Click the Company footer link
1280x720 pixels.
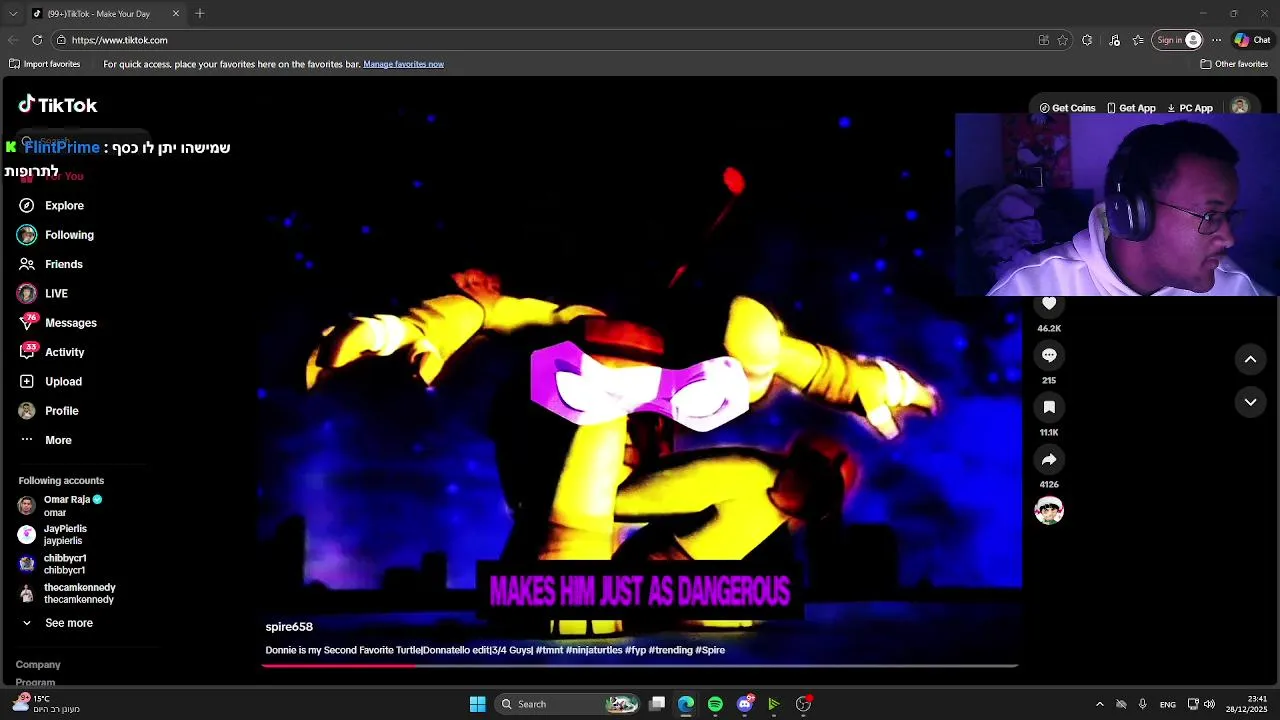point(38,665)
